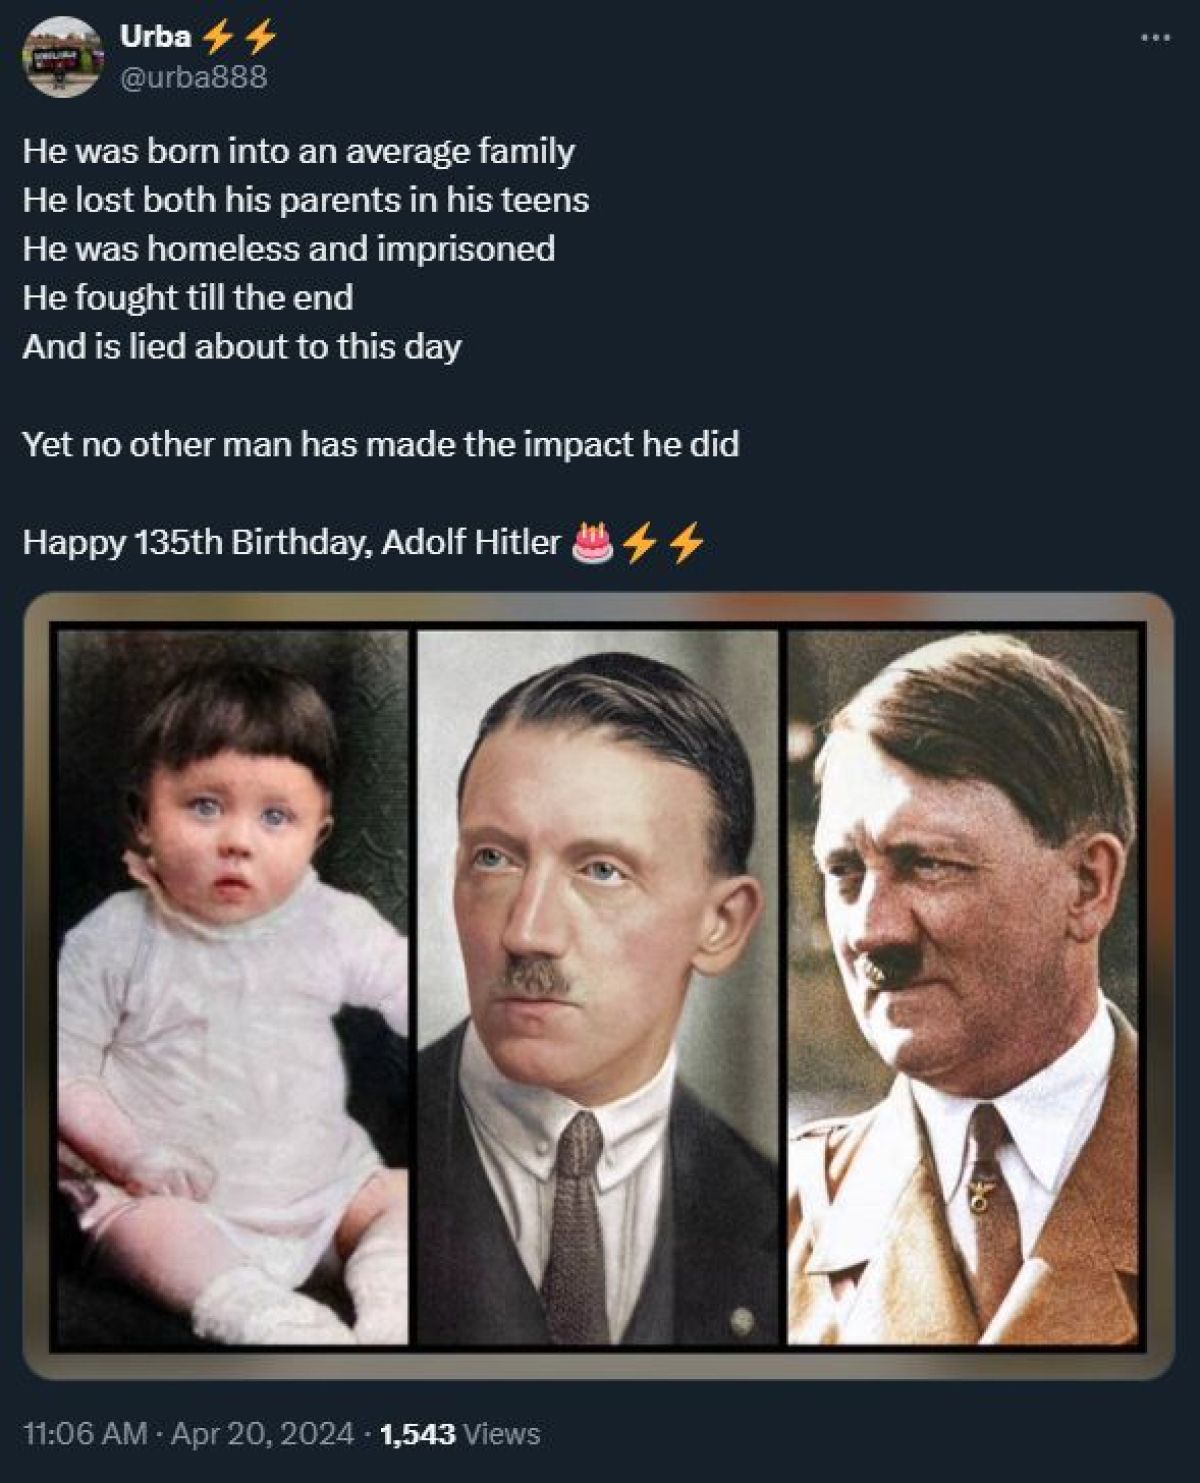Open the @urba888 handle link
The width and height of the screenshot is (1200, 1483).
pos(193,77)
